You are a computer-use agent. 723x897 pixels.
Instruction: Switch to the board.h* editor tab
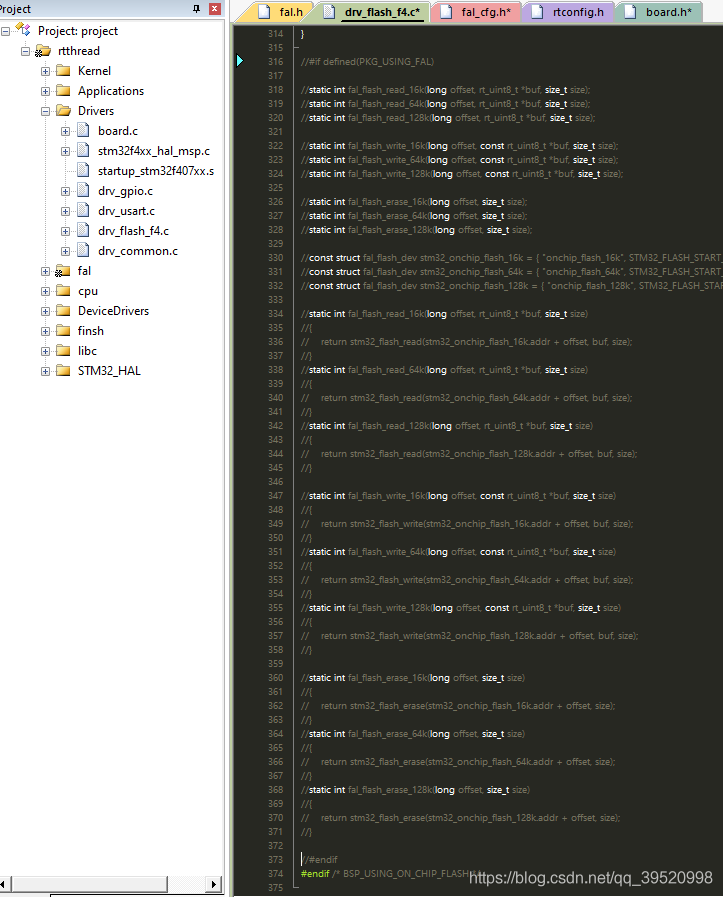(660, 12)
